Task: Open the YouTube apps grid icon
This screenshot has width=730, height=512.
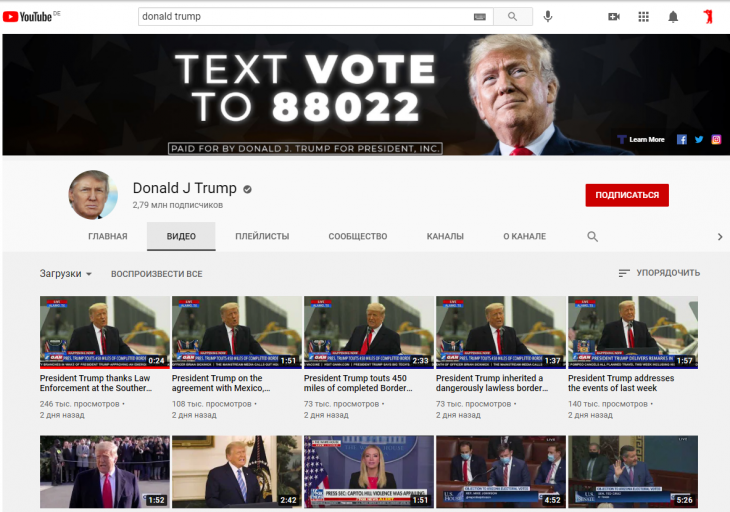Action: tap(643, 17)
